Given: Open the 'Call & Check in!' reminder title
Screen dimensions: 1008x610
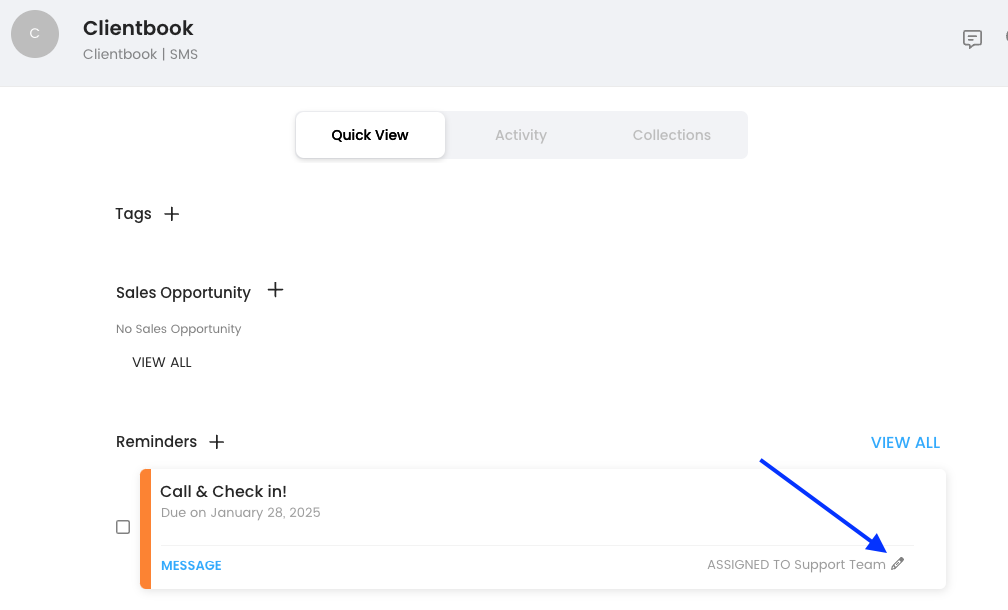Looking at the screenshot, I should pyautogui.click(x=223, y=492).
